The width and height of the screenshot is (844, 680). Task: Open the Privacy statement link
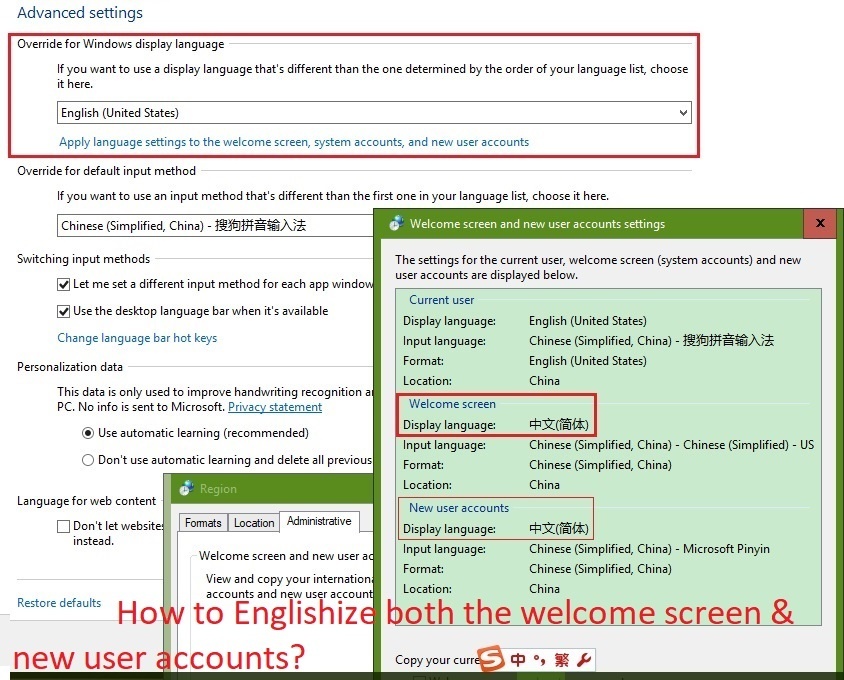click(x=275, y=407)
